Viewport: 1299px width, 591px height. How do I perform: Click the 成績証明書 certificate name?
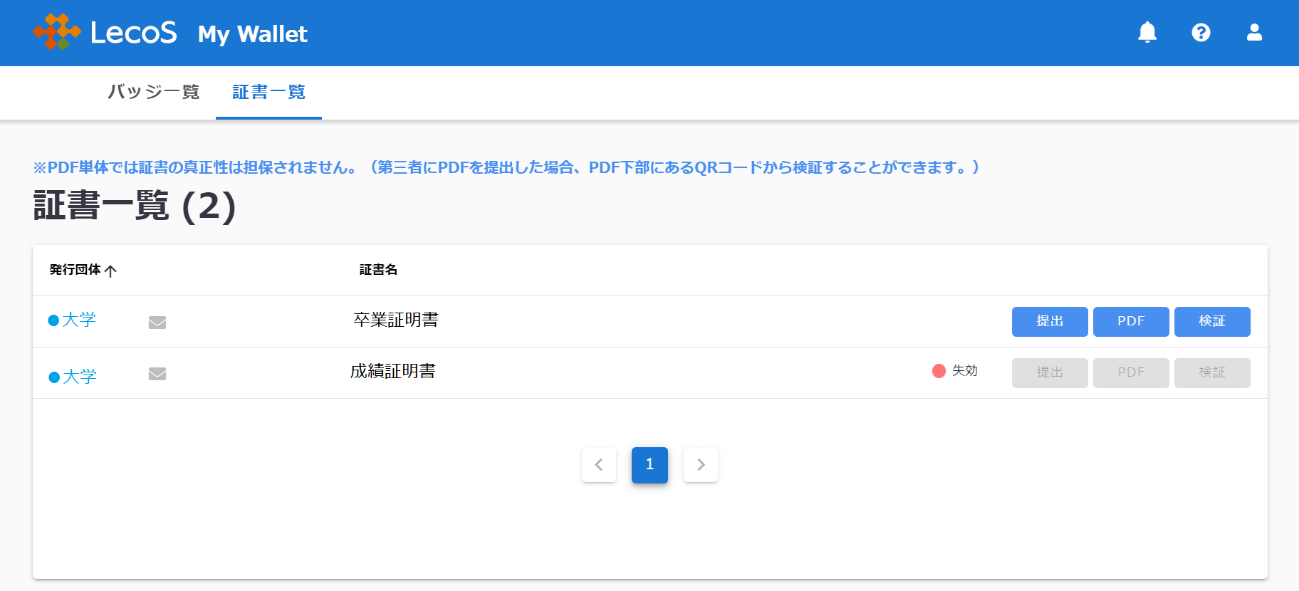pos(393,371)
